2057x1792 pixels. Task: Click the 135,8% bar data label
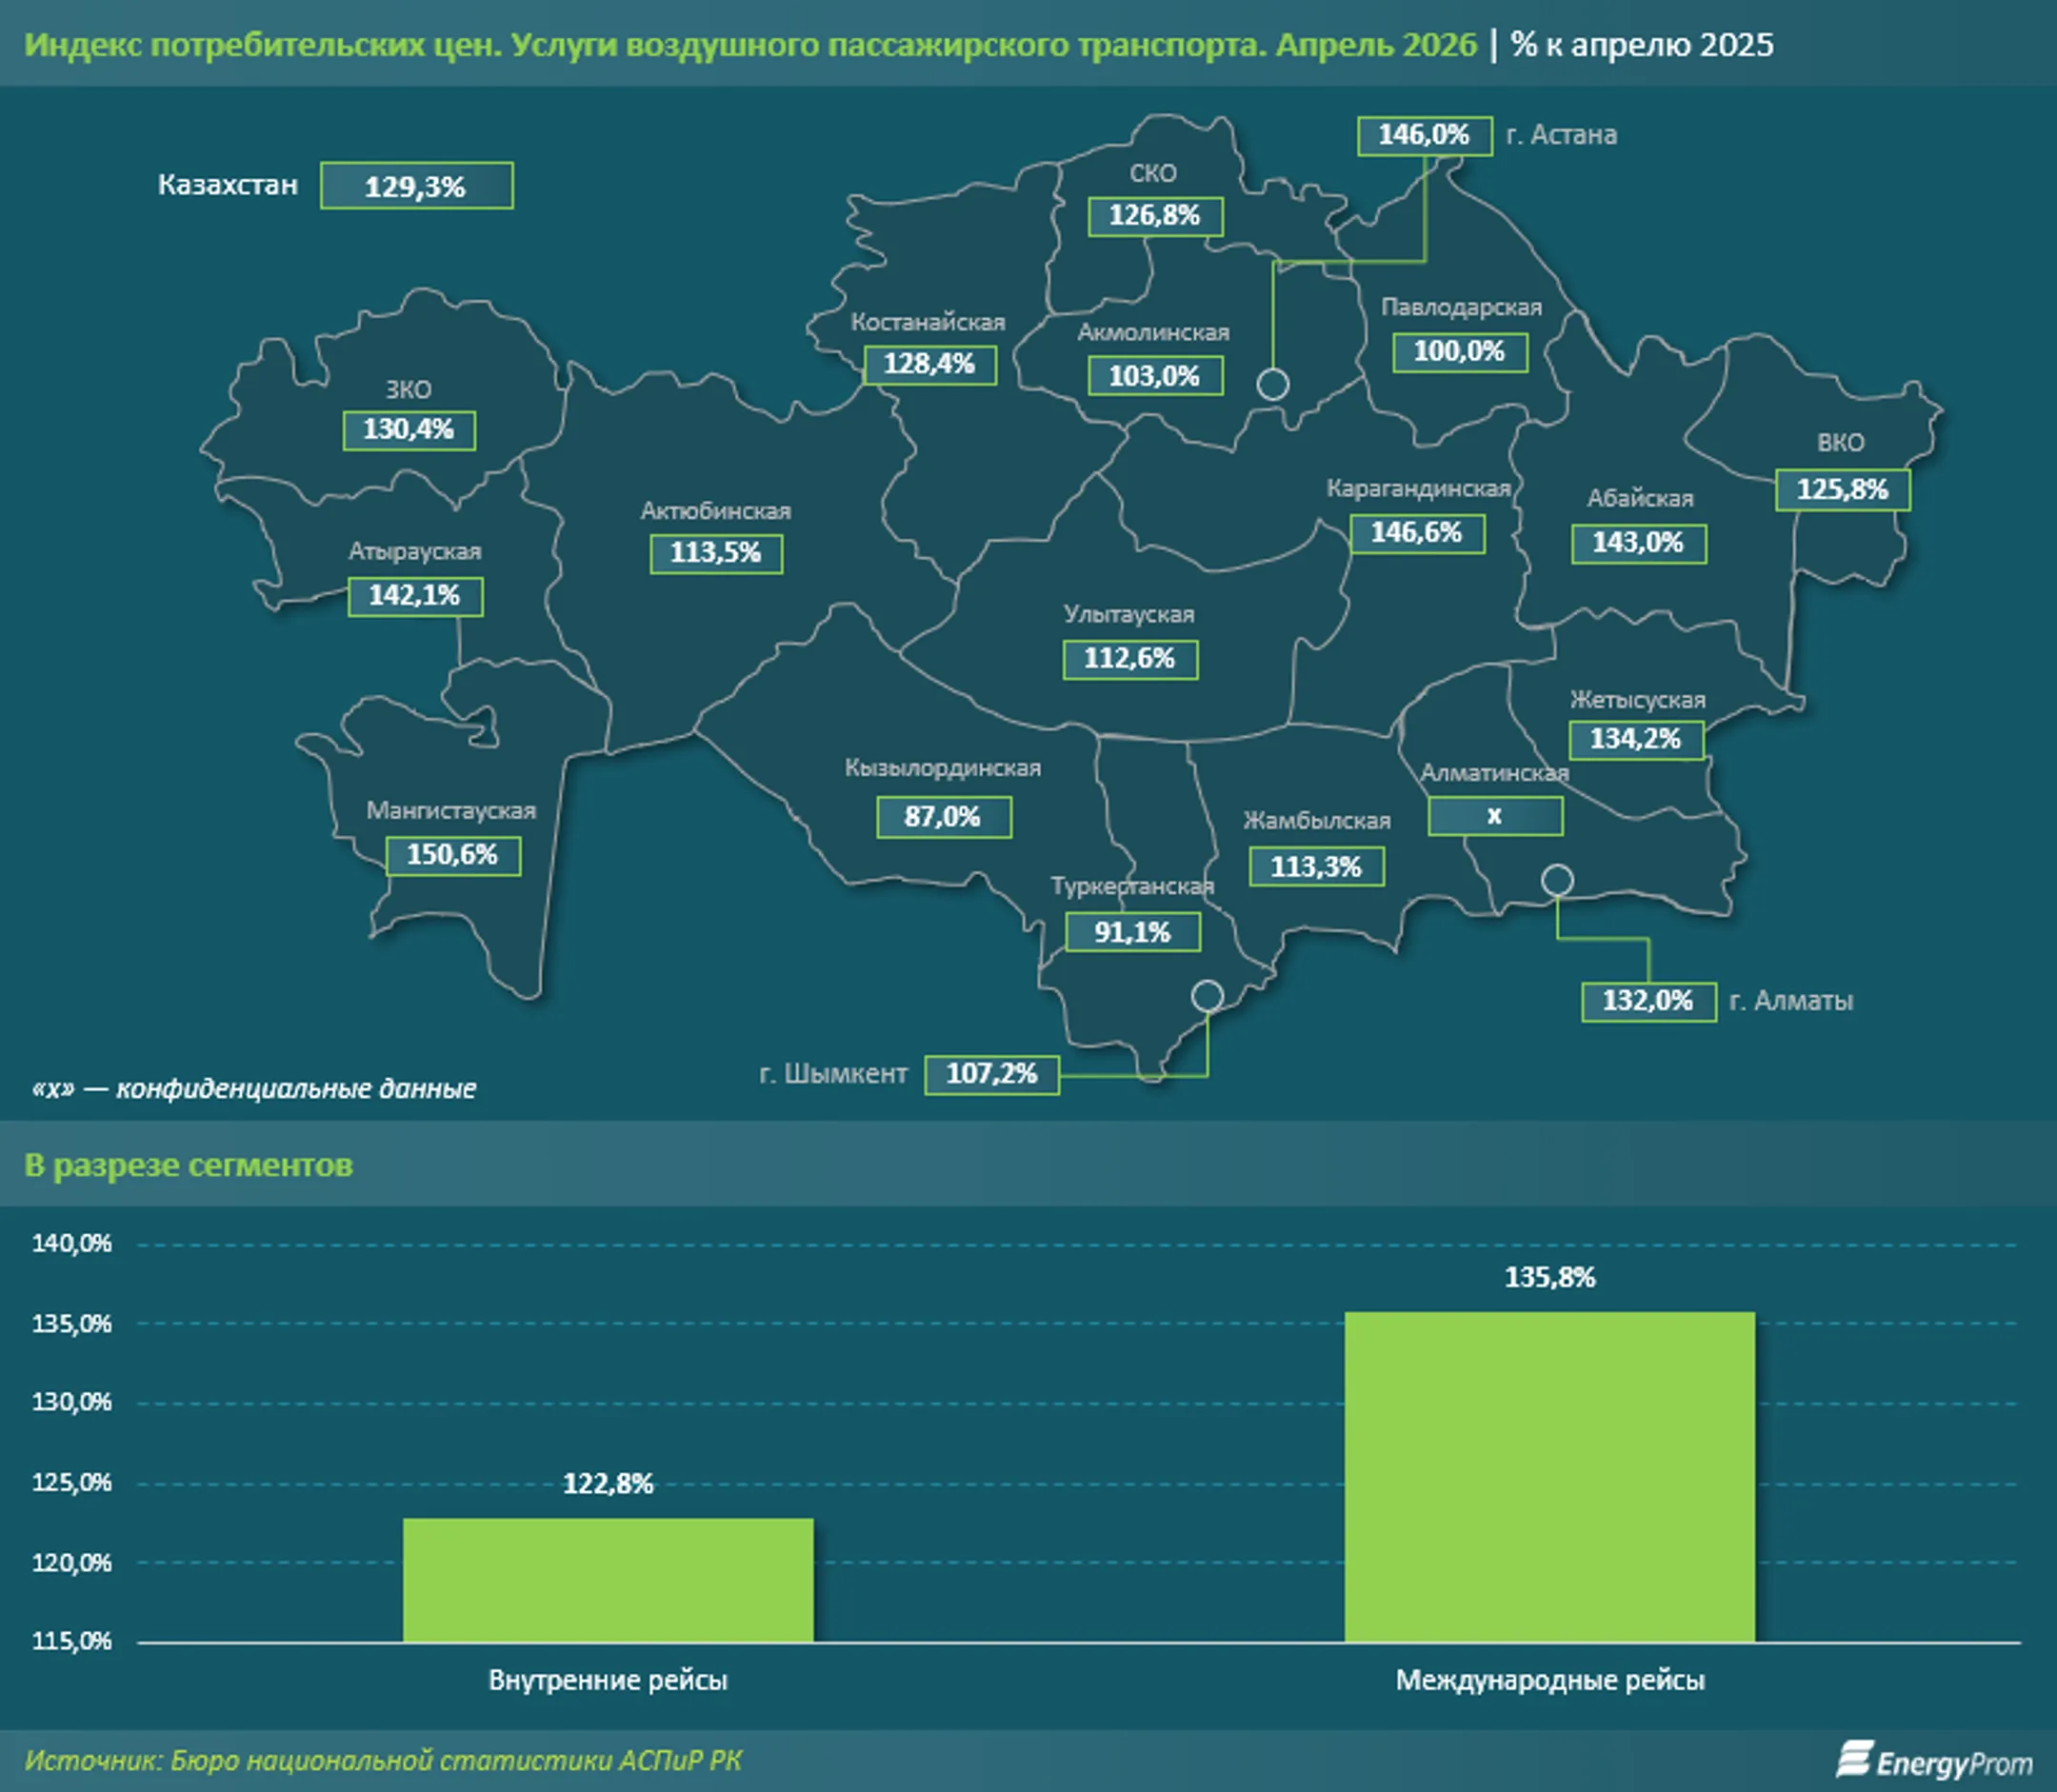point(1550,1277)
